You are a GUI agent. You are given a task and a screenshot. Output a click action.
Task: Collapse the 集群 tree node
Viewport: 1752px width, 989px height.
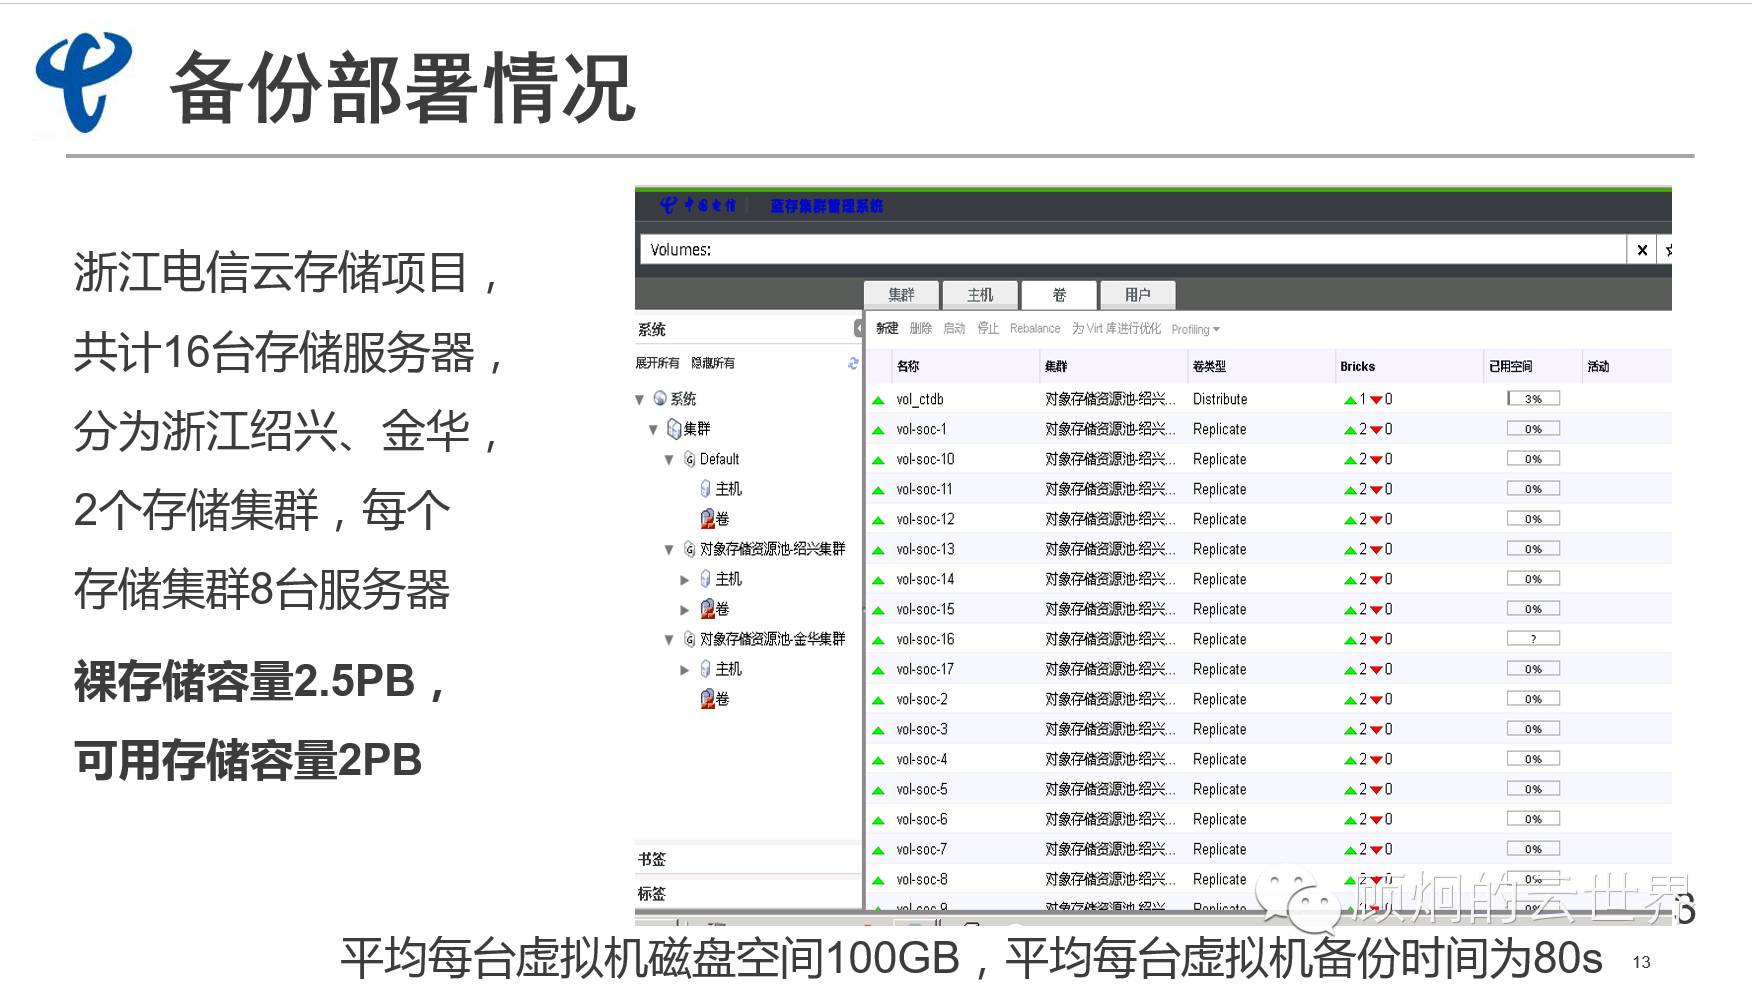tap(653, 429)
